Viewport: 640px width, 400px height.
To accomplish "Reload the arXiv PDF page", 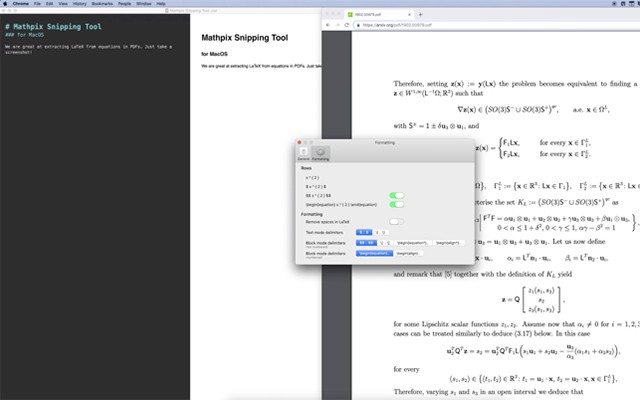I will [347, 25].
